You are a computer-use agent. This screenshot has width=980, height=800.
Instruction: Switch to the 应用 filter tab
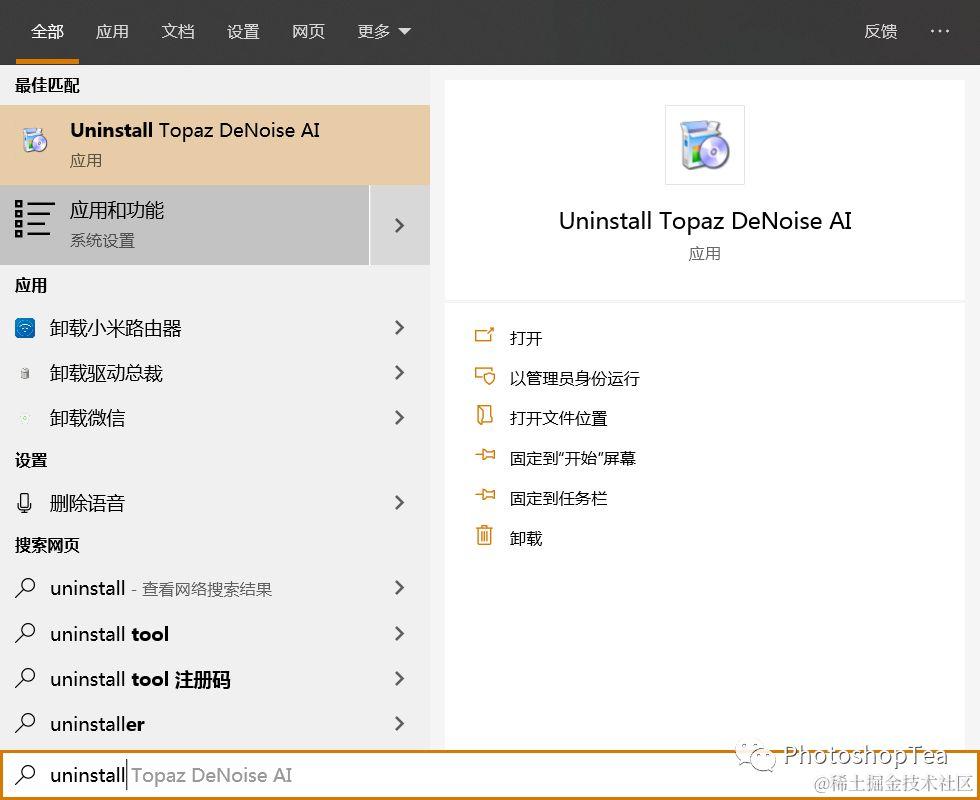[x=112, y=31]
